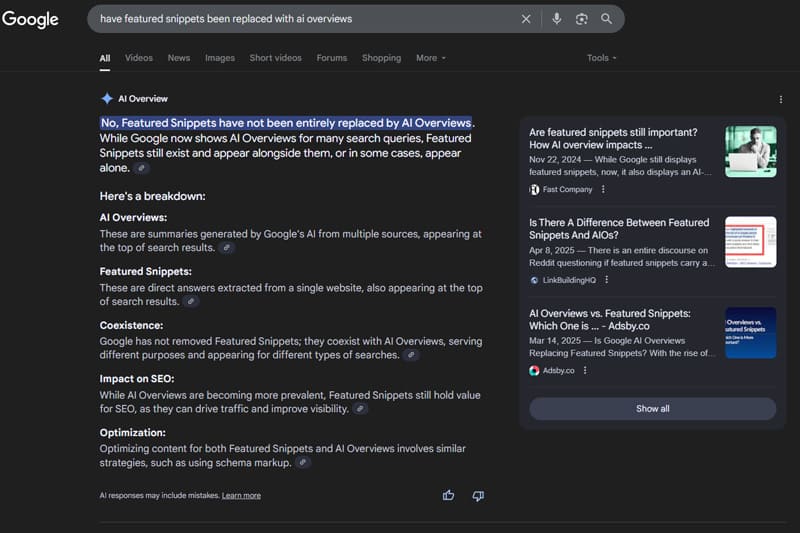Click the 'Impact on SEO:' subheading
The width and height of the screenshot is (800, 533).
(x=137, y=379)
